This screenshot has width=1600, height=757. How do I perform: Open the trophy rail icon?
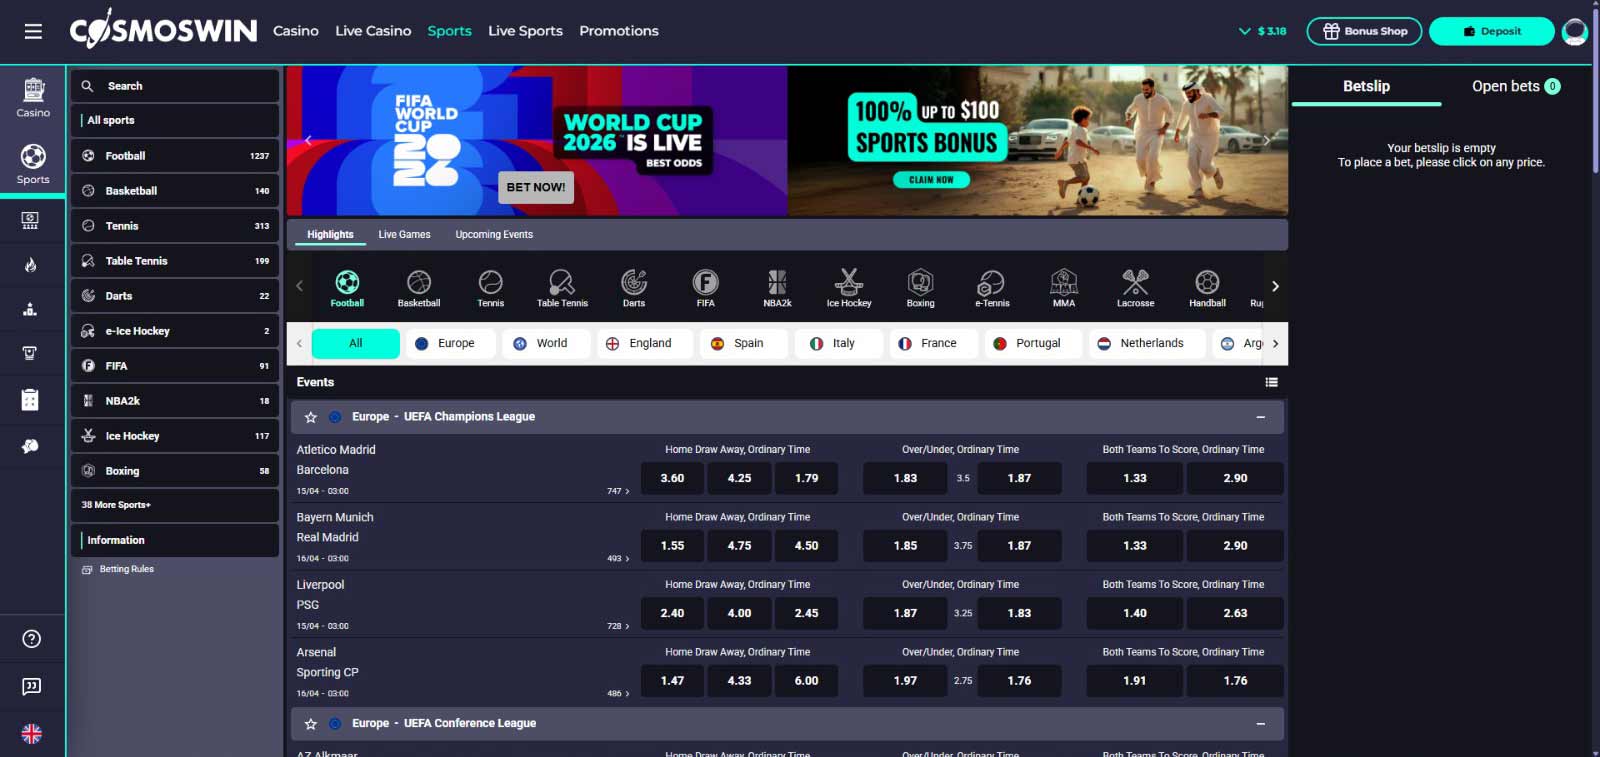30,353
